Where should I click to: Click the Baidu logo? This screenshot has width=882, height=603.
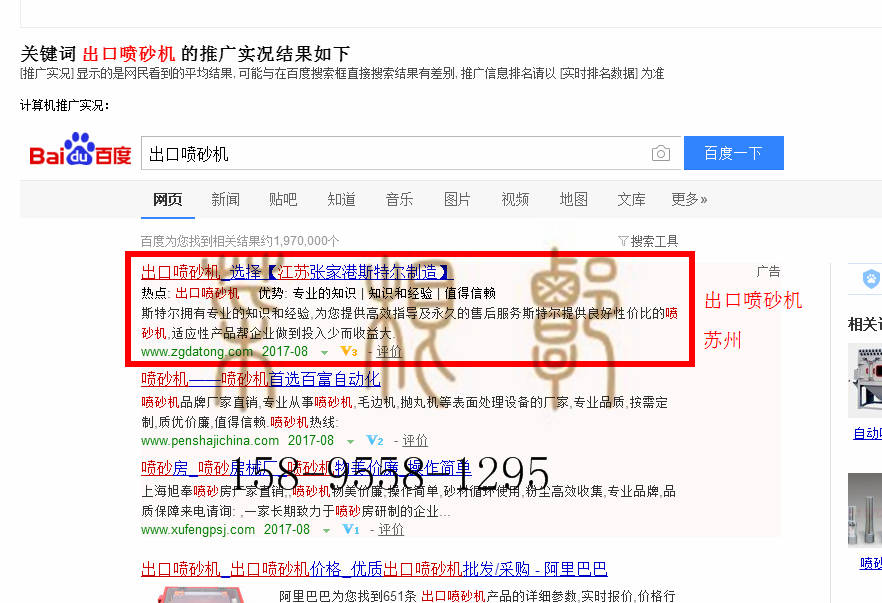click(x=80, y=151)
